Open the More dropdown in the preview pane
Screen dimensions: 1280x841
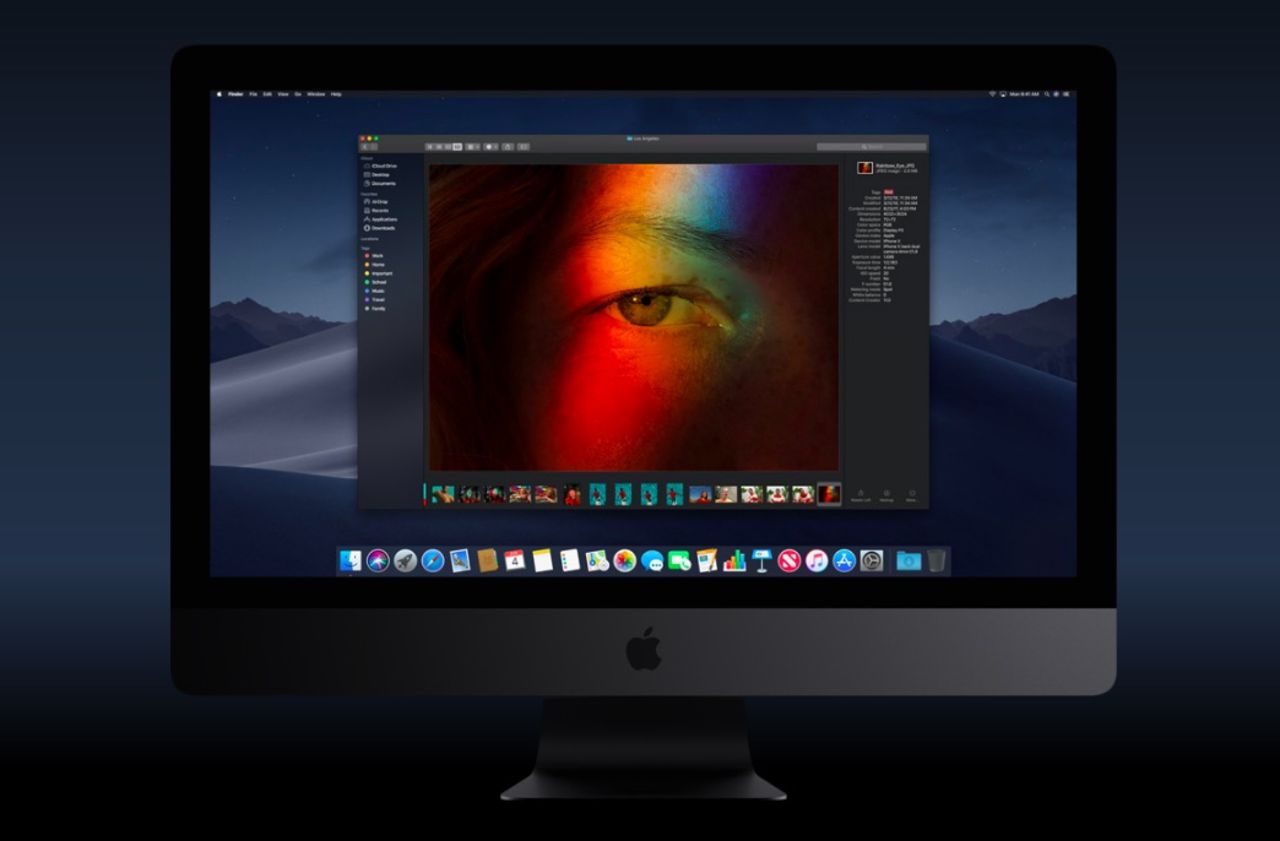point(912,493)
